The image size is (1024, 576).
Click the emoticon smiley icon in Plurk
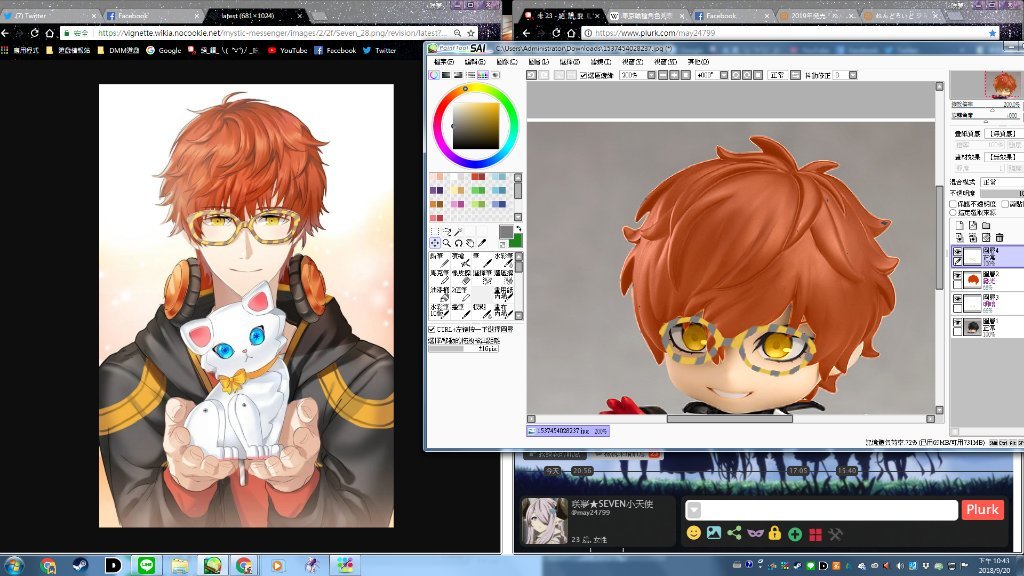694,533
